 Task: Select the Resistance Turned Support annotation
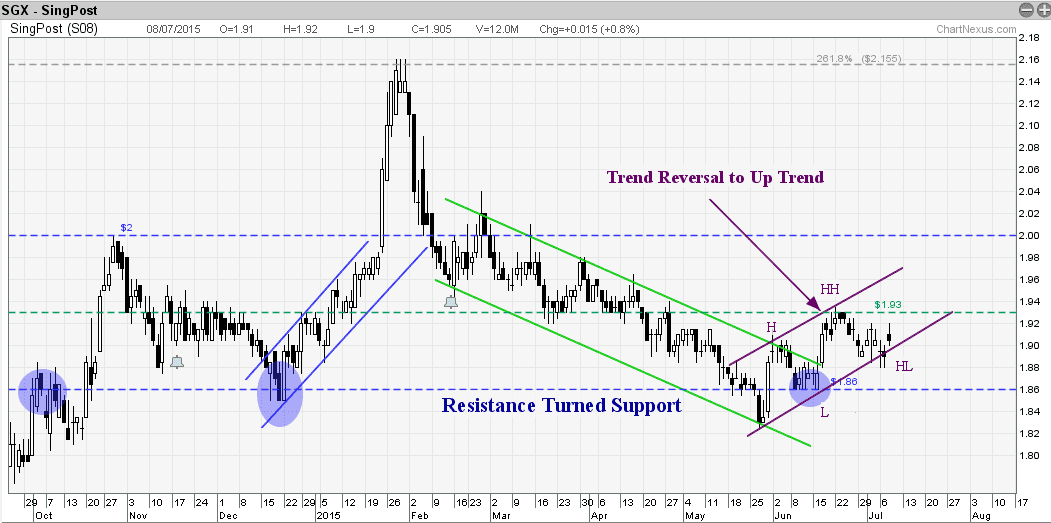[x=561, y=406]
